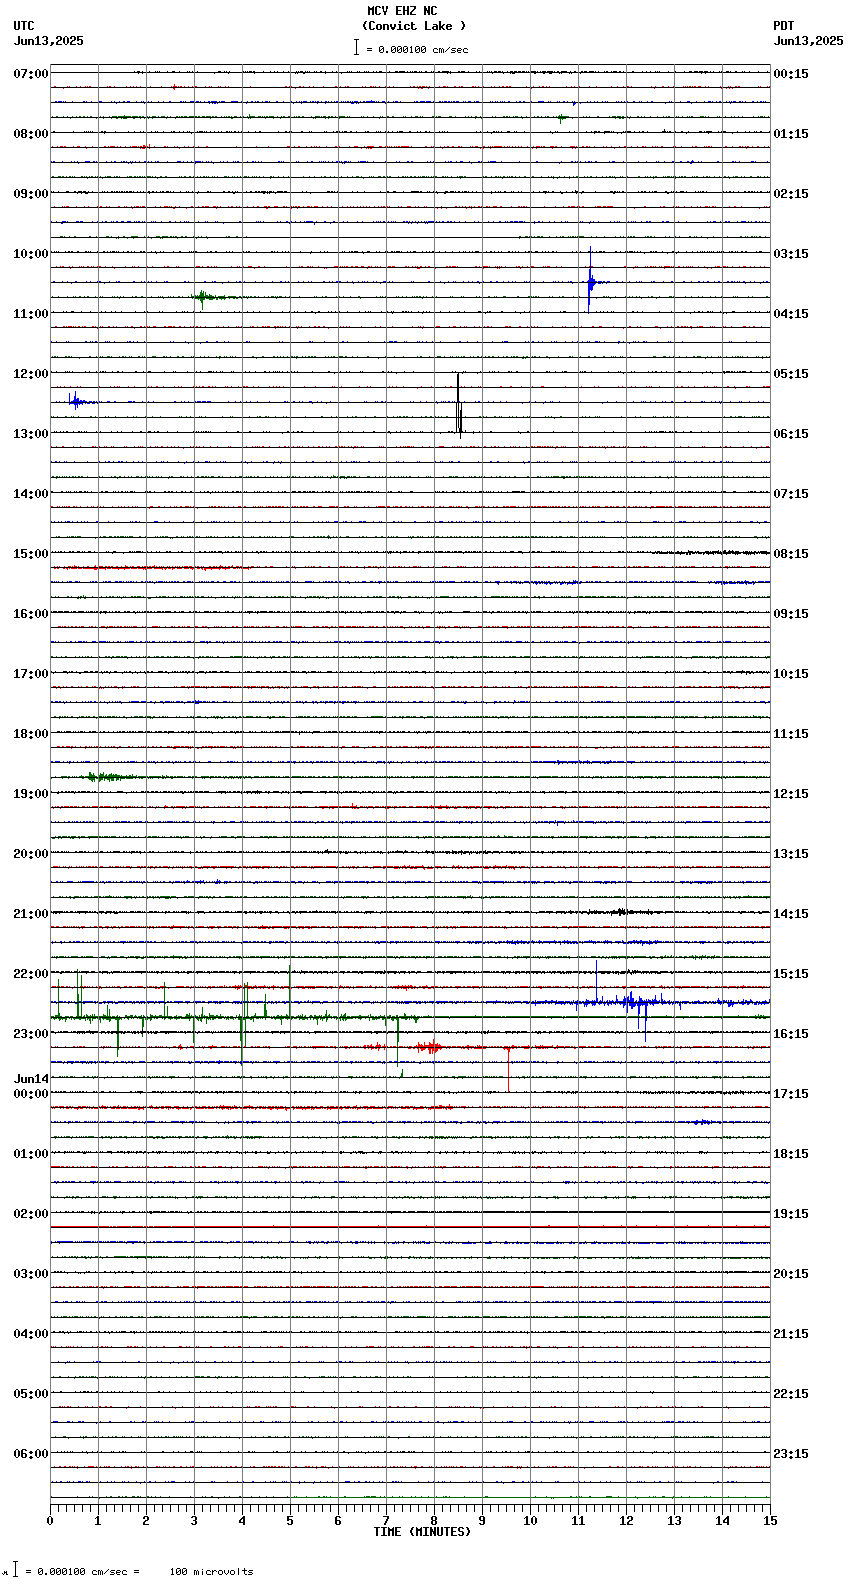850x1584 pixels.
Task: Click the UTC timezone label
Action: (24, 26)
